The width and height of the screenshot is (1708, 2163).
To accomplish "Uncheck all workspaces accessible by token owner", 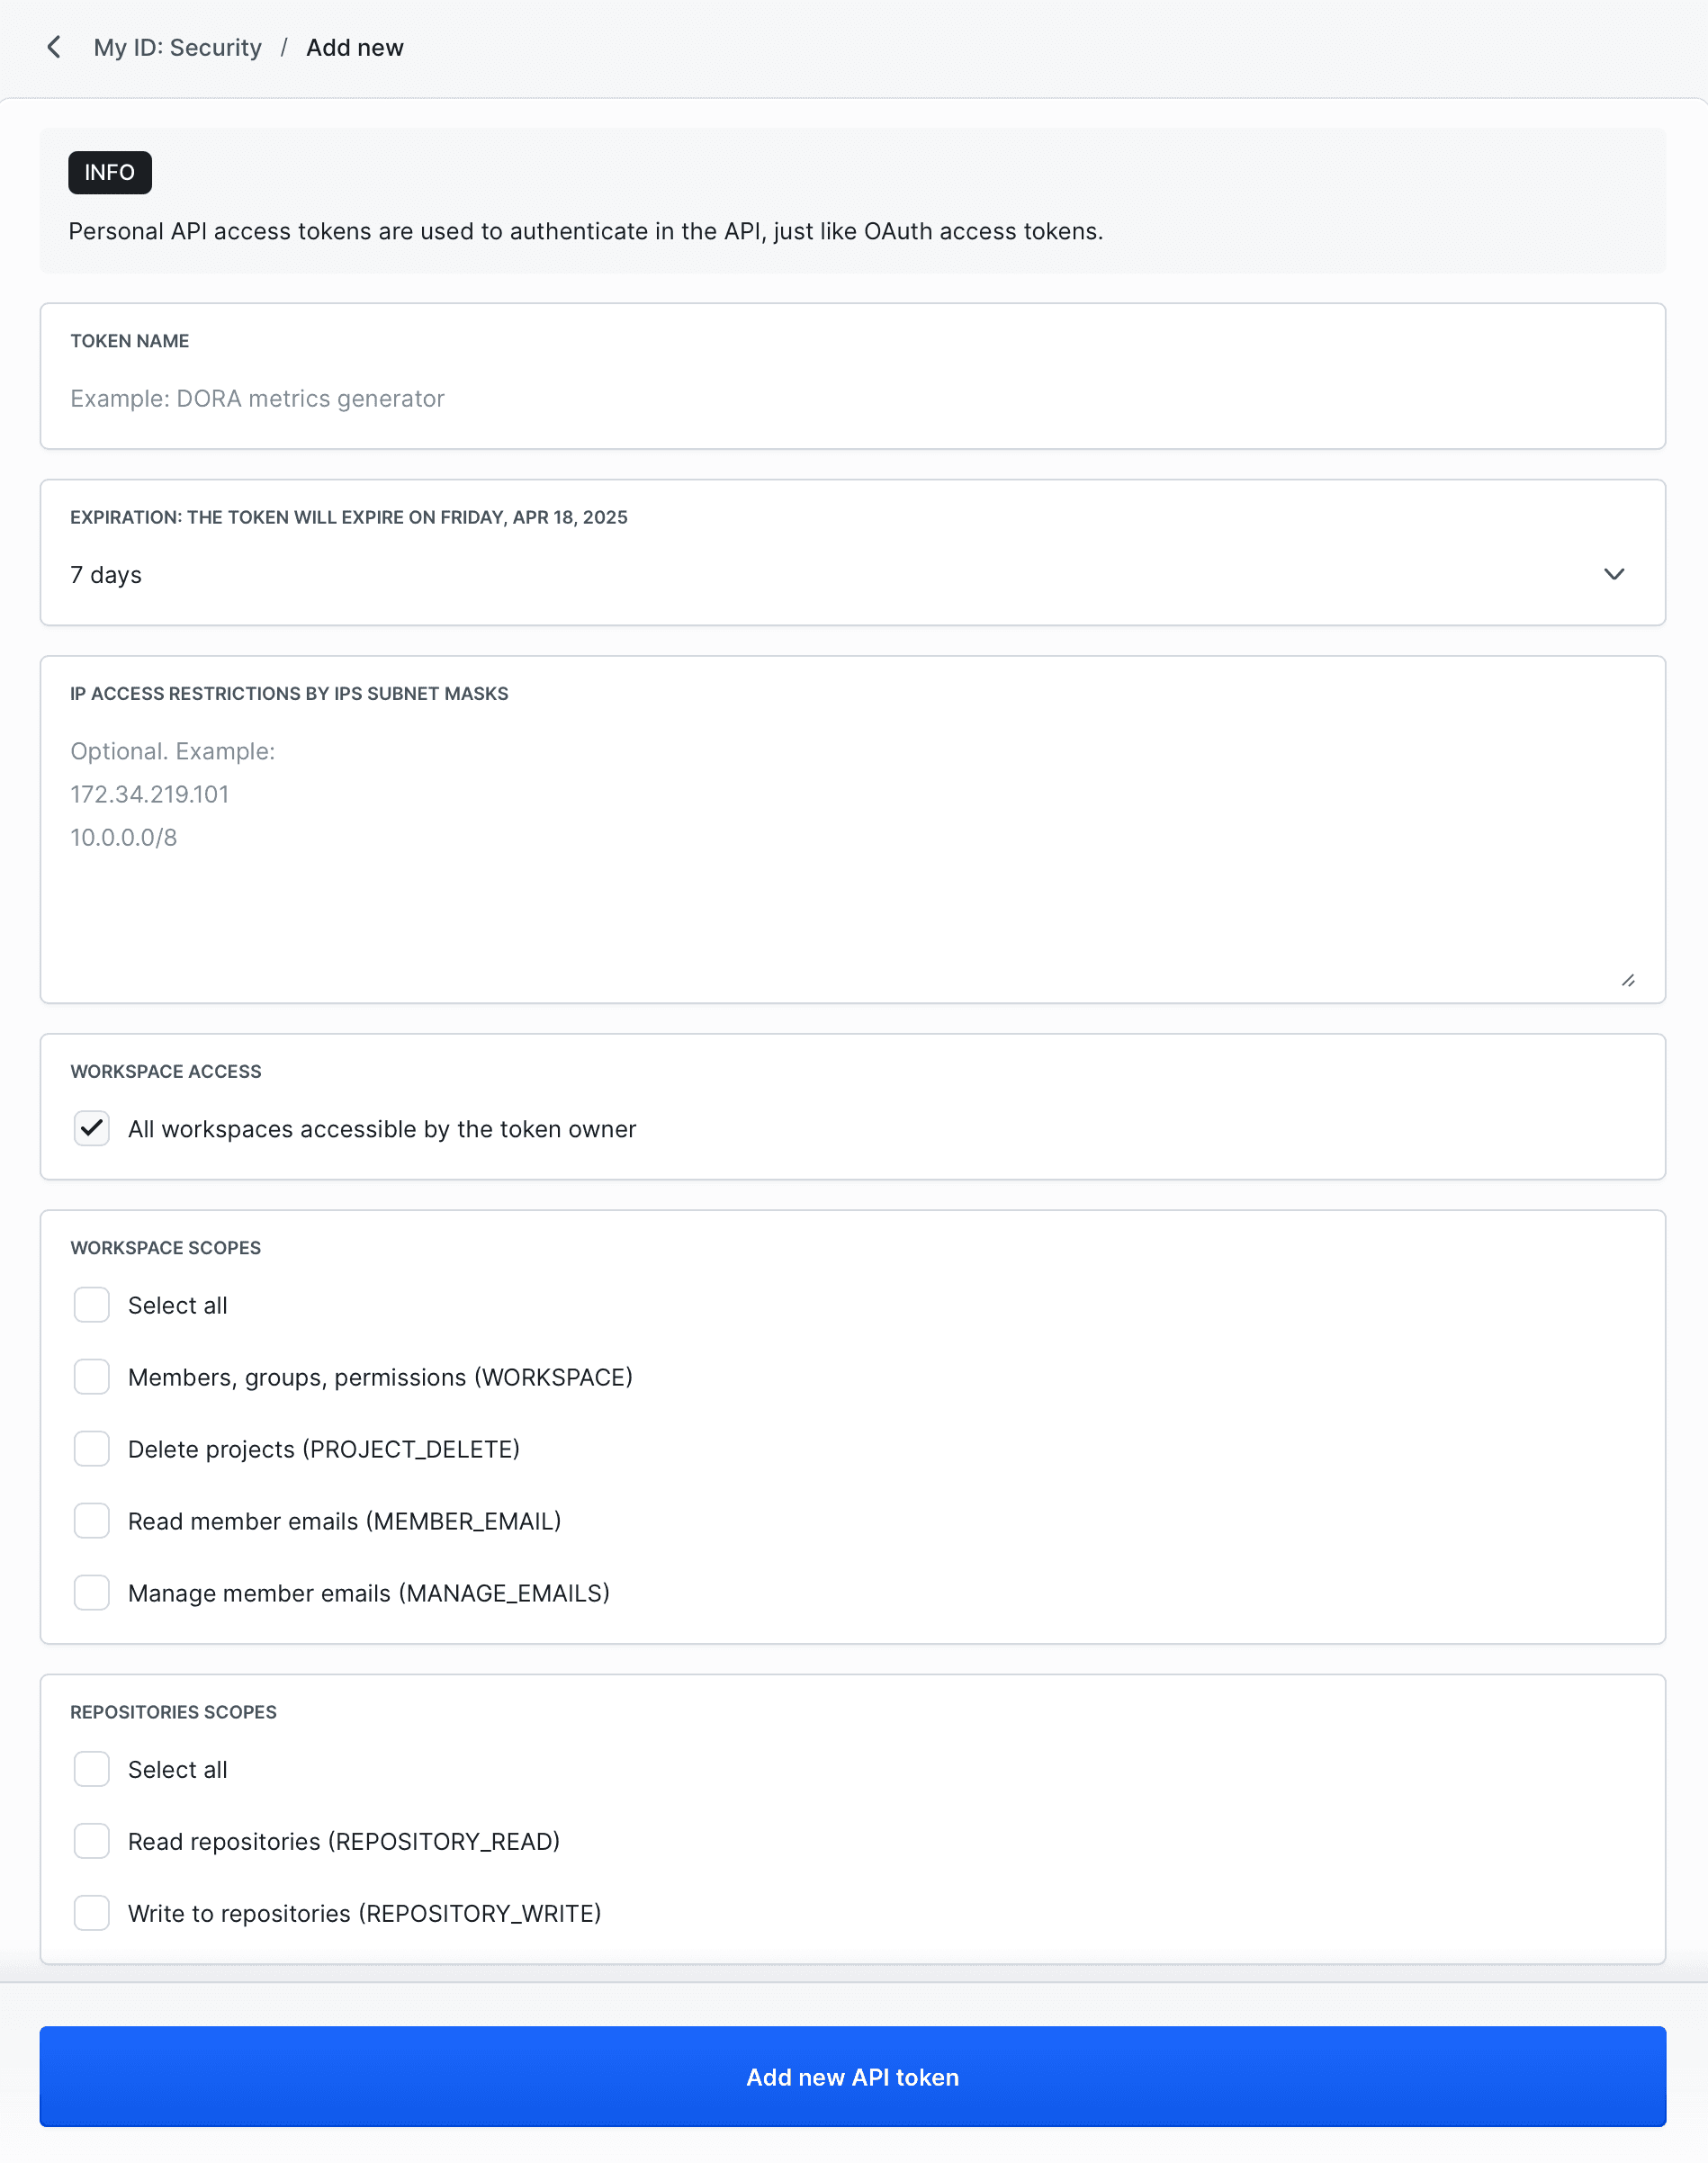I will pyautogui.click(x=91, y=1129).
